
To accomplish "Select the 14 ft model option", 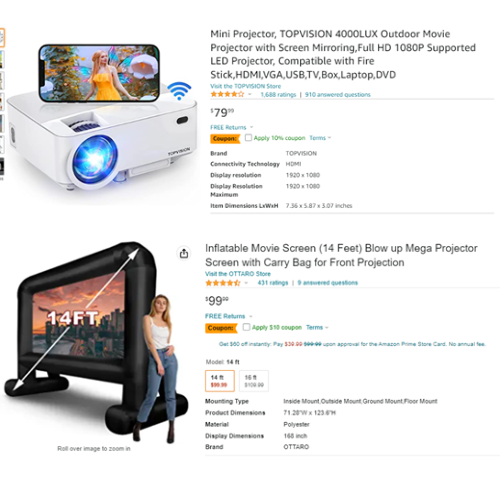I will point(220,381).
